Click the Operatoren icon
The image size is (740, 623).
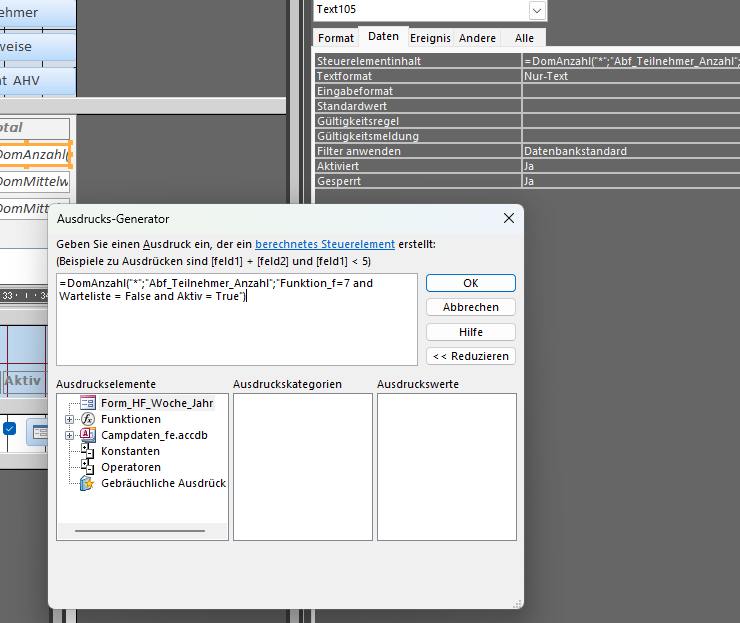pos(87,467)
